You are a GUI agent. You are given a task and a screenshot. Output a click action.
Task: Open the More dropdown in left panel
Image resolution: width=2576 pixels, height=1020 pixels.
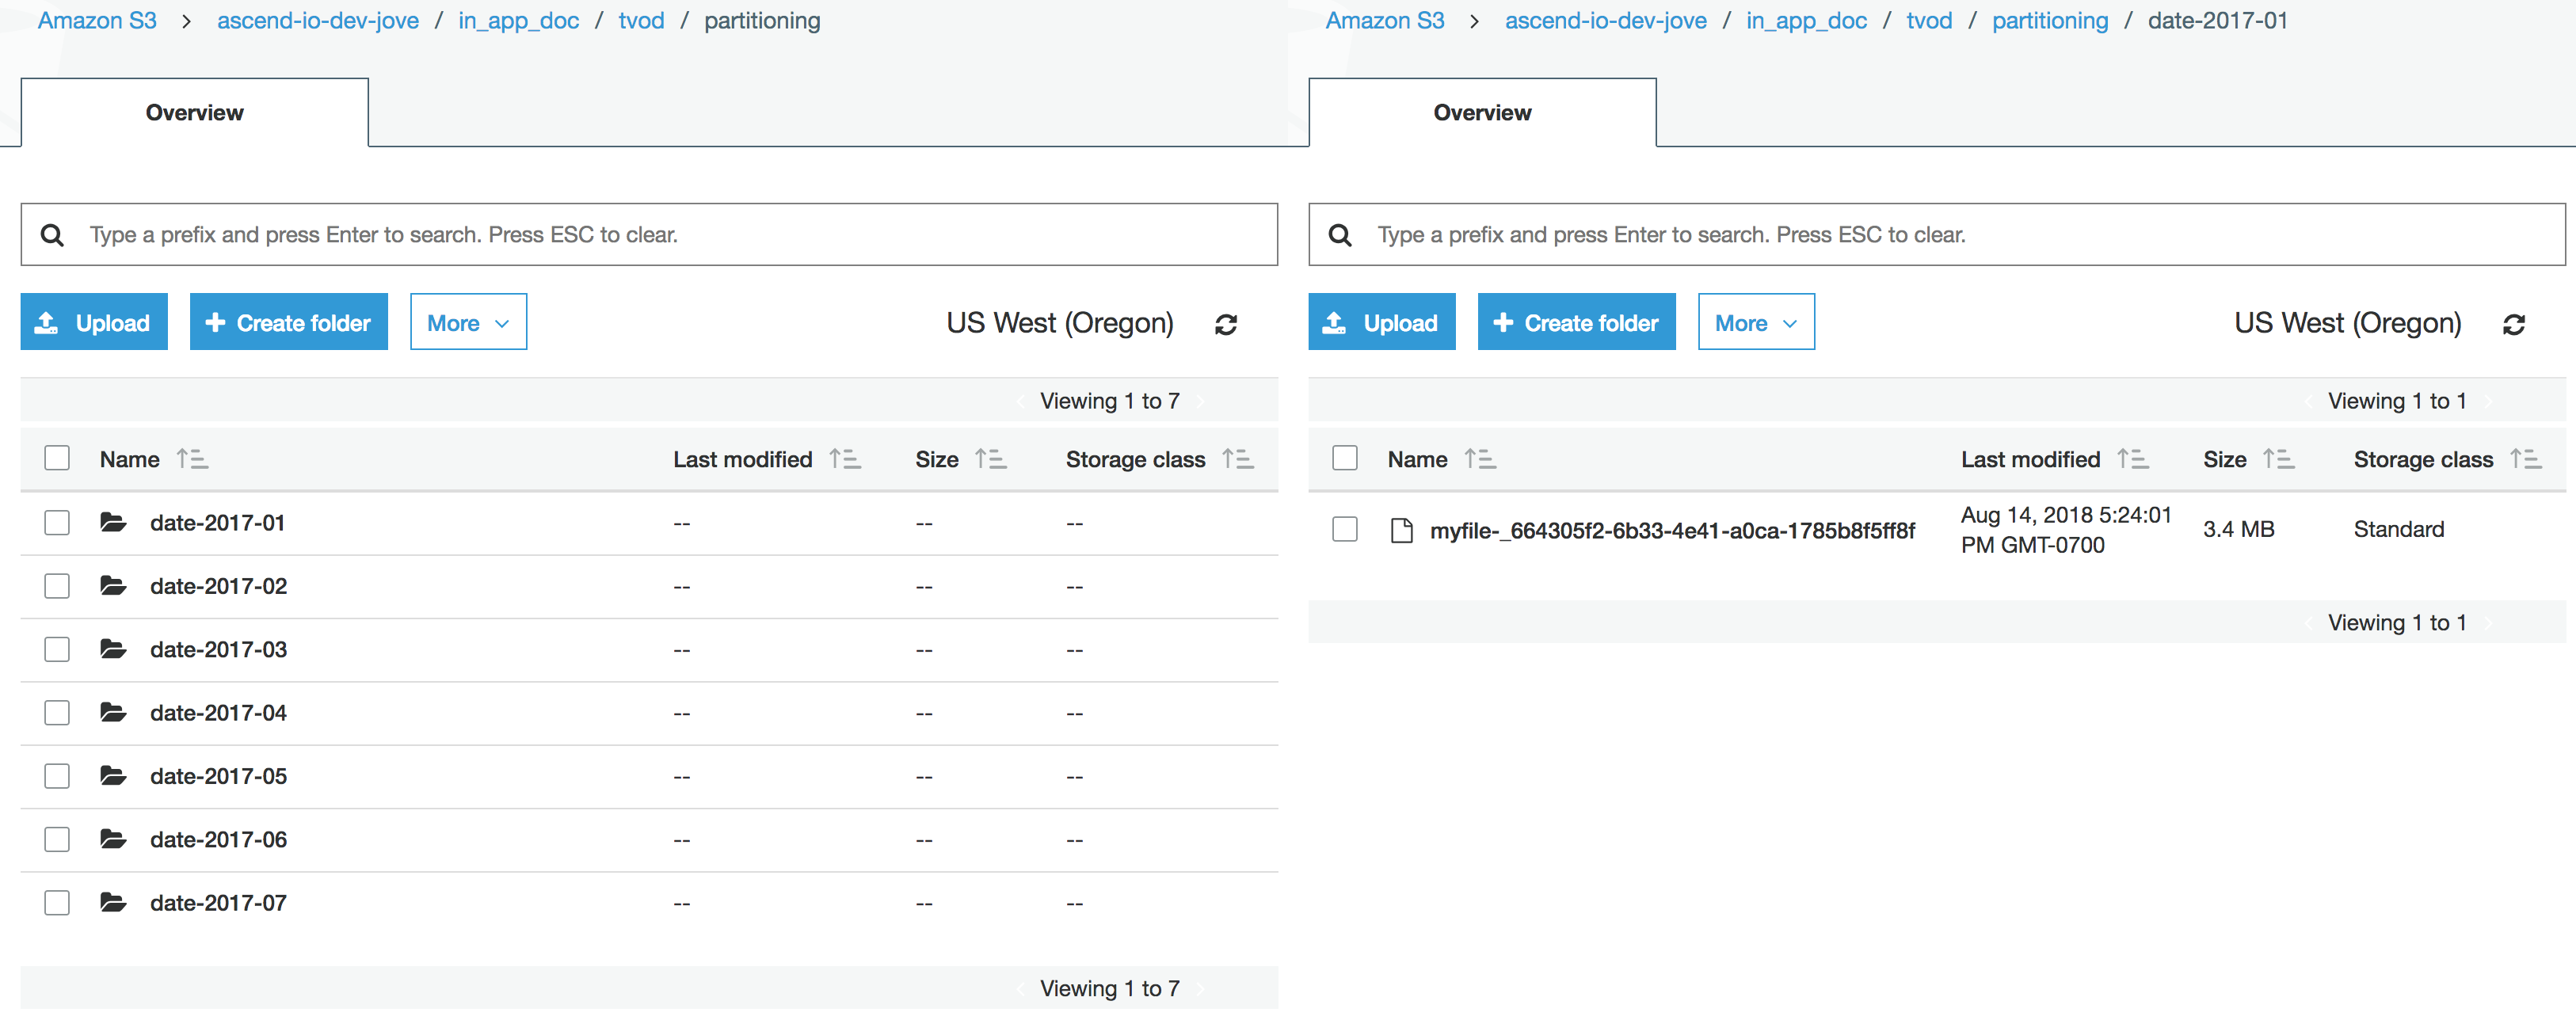click(x=468, y=322)
